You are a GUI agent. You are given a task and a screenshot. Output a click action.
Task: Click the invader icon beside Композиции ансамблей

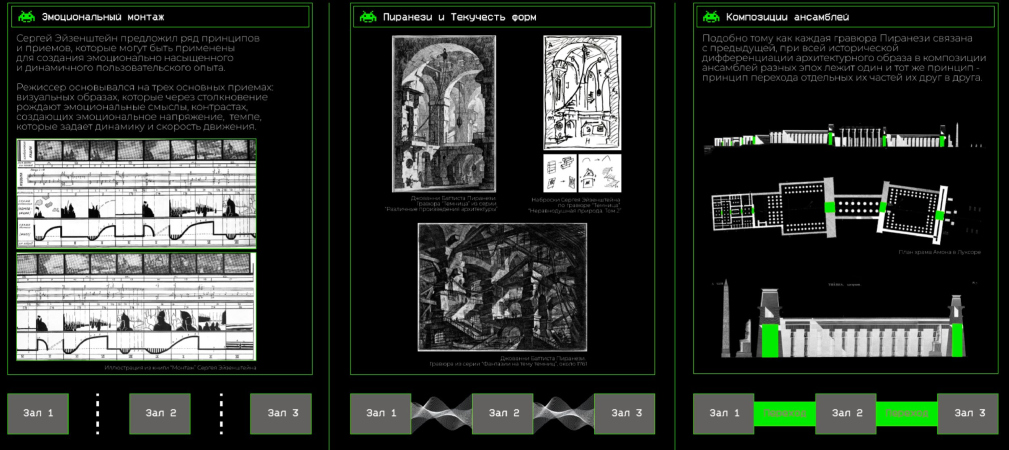[711, 17]
